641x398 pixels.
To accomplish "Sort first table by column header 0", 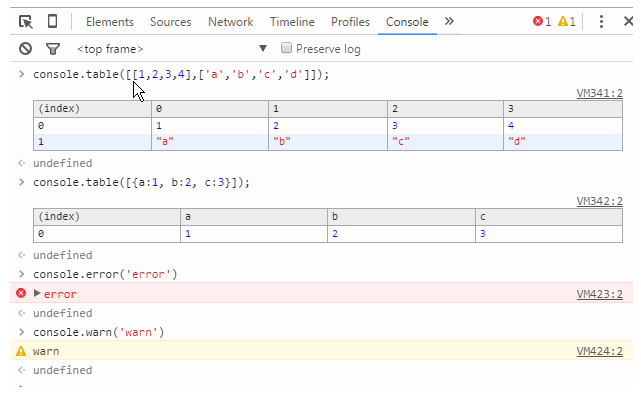I will (210, 109).
